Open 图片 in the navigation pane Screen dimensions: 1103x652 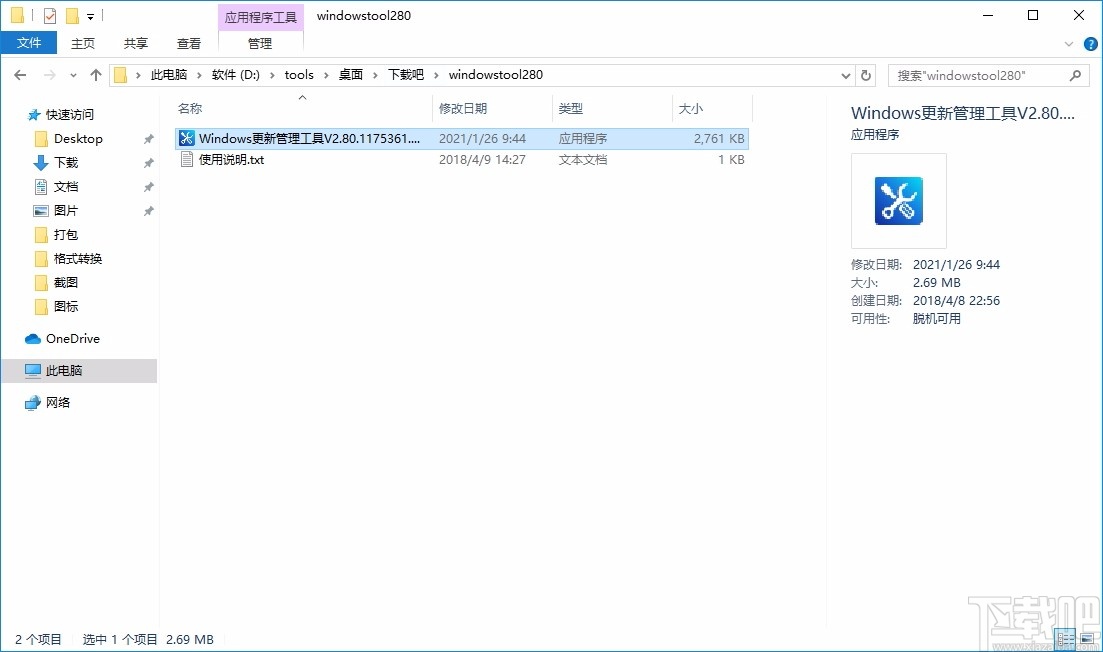click(x=66, y=210)
